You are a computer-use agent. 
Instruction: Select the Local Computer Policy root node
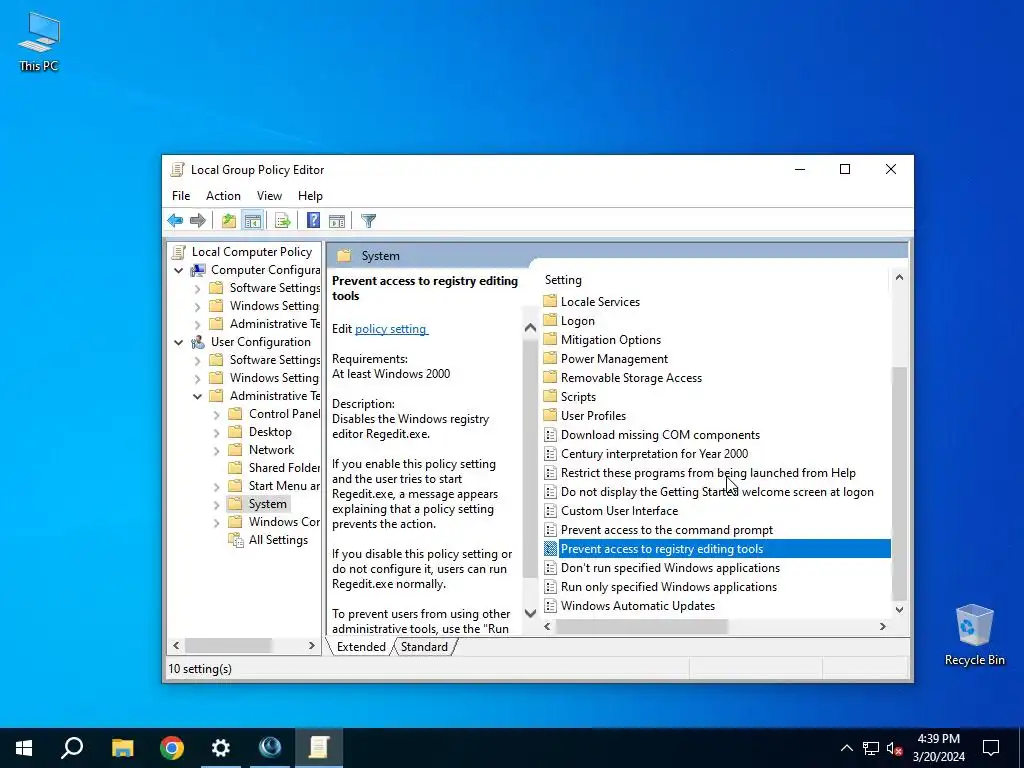[x=251, y=251]
